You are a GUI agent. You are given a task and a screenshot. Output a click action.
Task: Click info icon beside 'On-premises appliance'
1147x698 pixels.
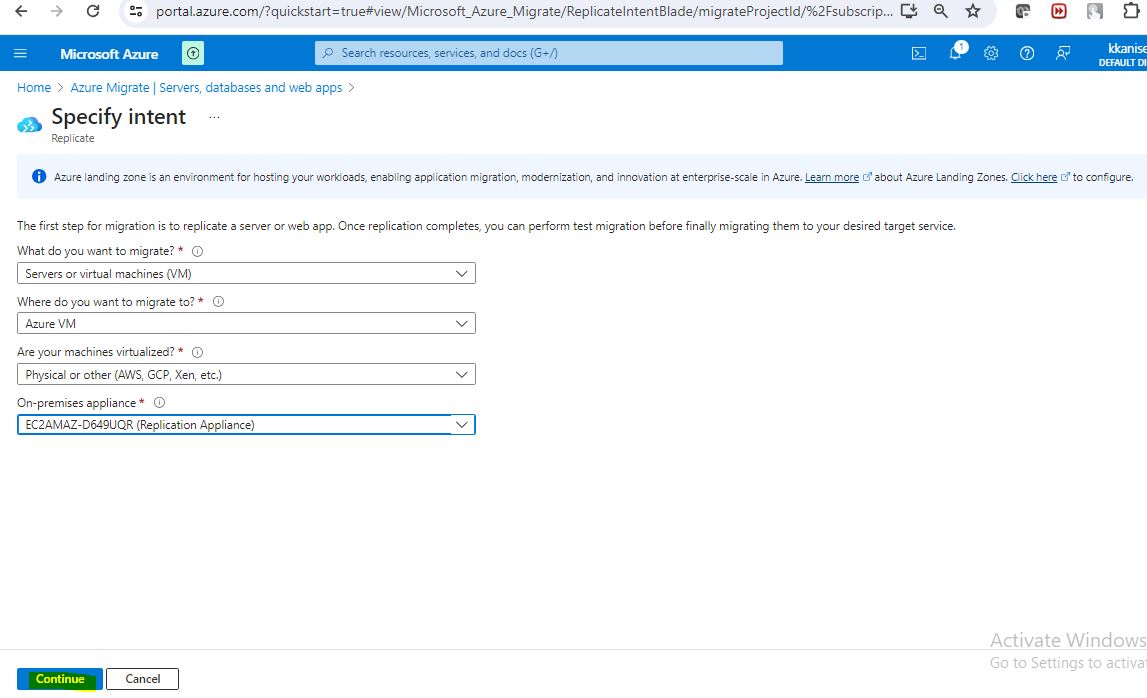(x=159, y=403)
